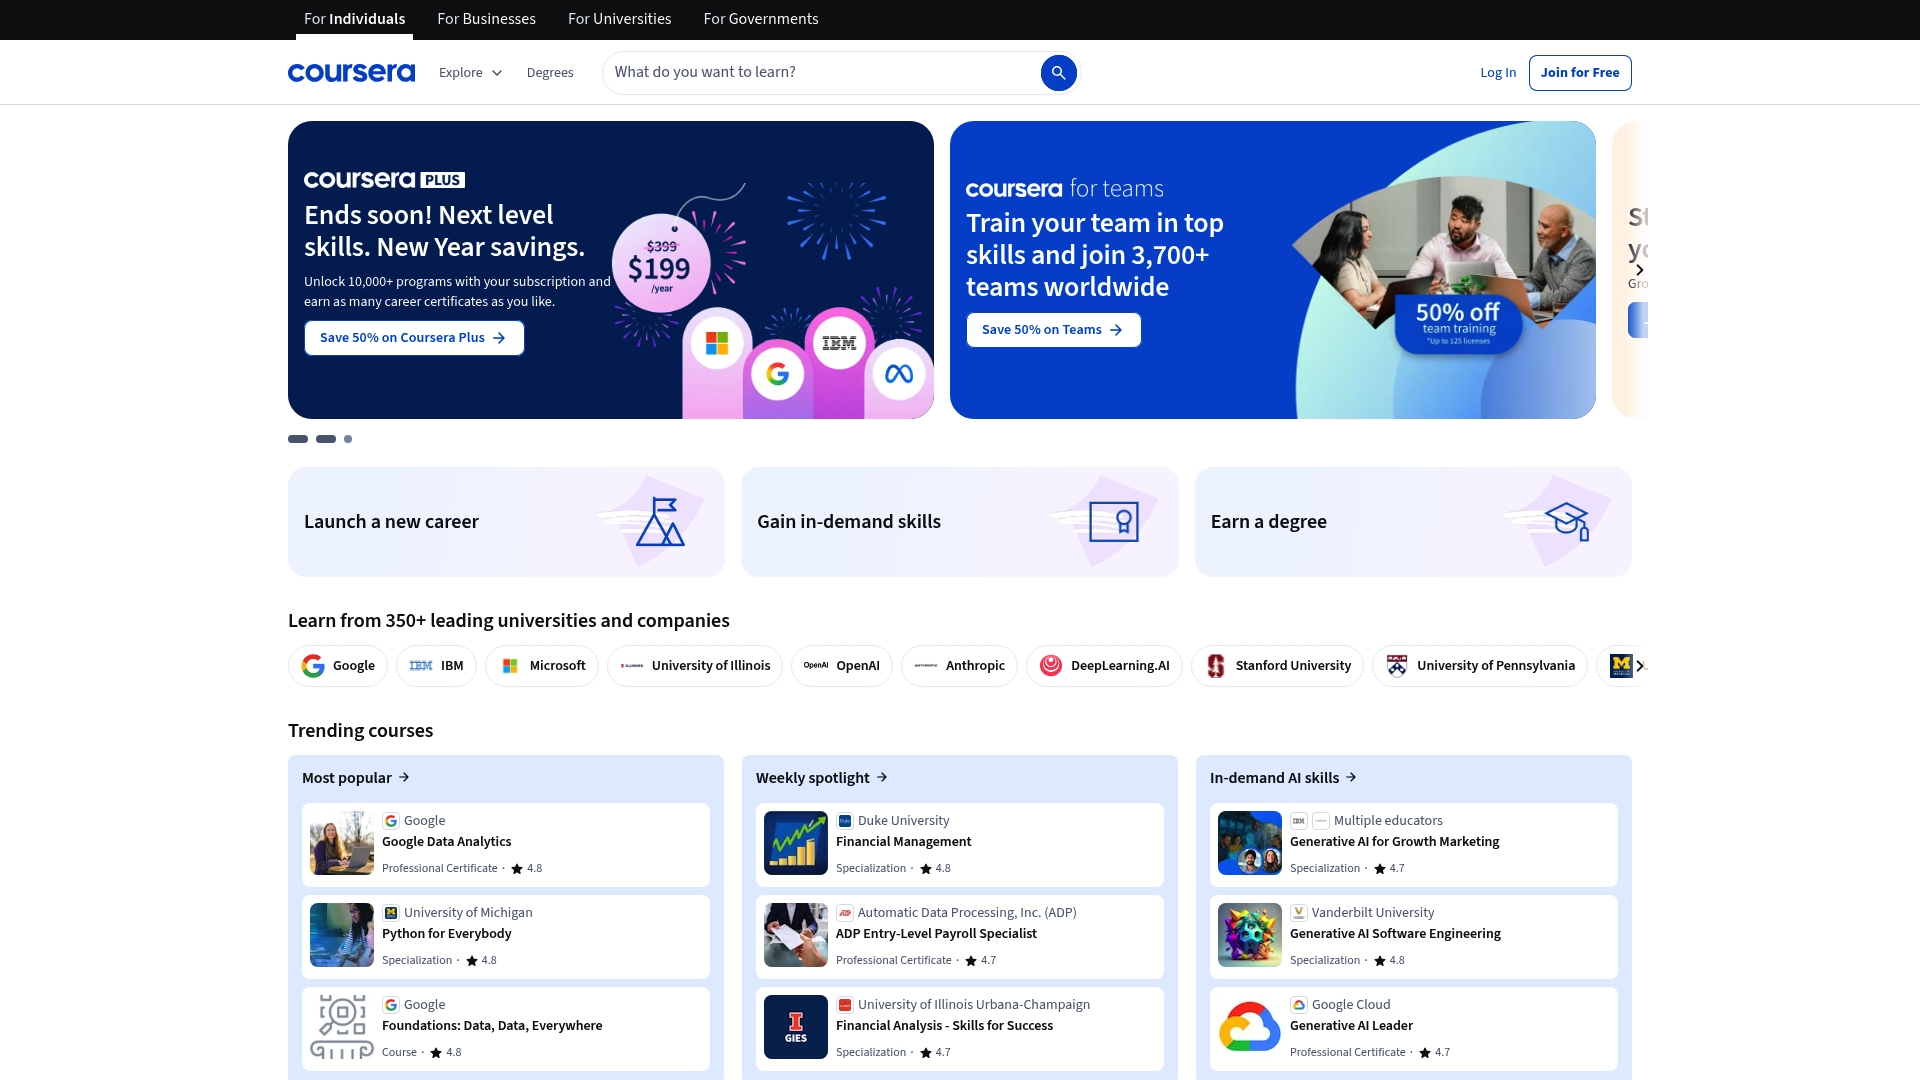Click the Stanford University partner logo
The height and width of the screenshot is (1080, 1920).
pyautogui.click(x=1278, y=665)
